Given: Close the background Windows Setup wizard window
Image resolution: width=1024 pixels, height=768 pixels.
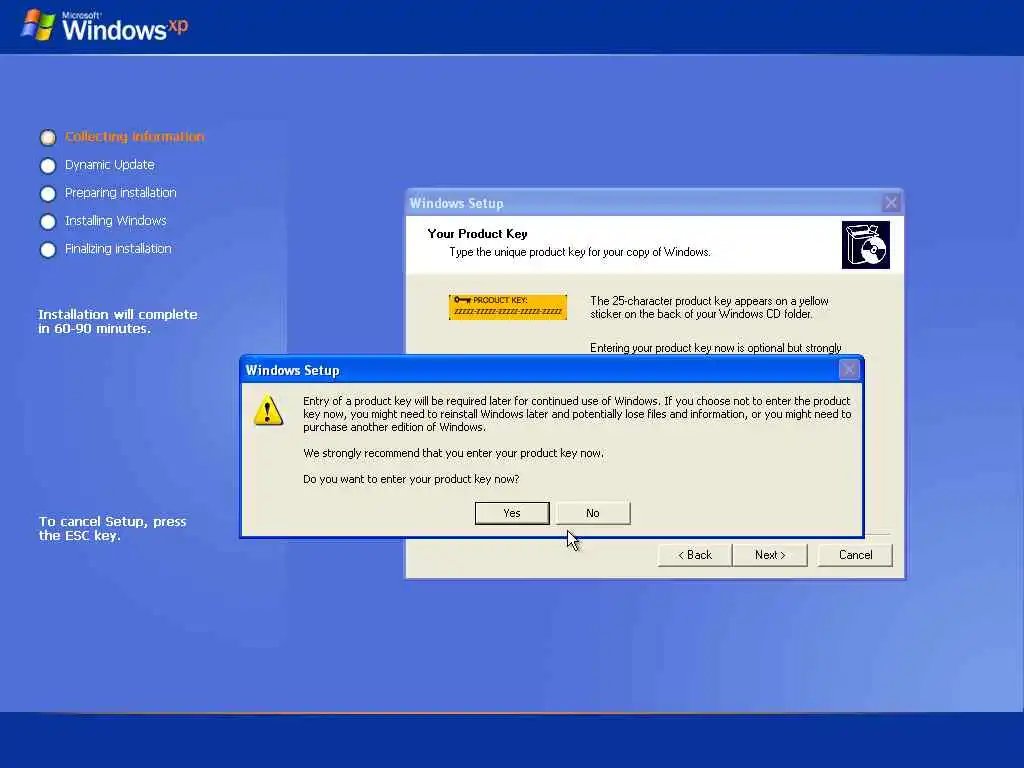Looking at the screenshot, I should point(891,203).
